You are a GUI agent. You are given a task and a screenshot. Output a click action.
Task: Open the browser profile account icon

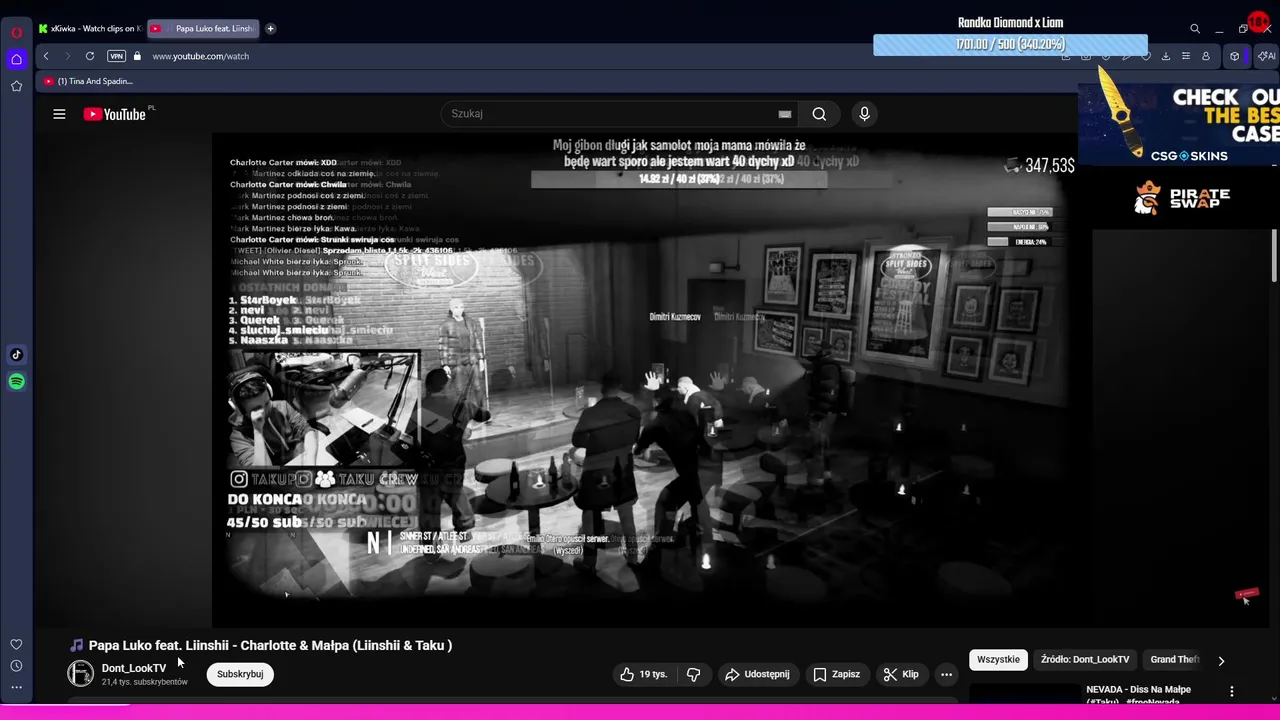click(x=1206, y=56)
